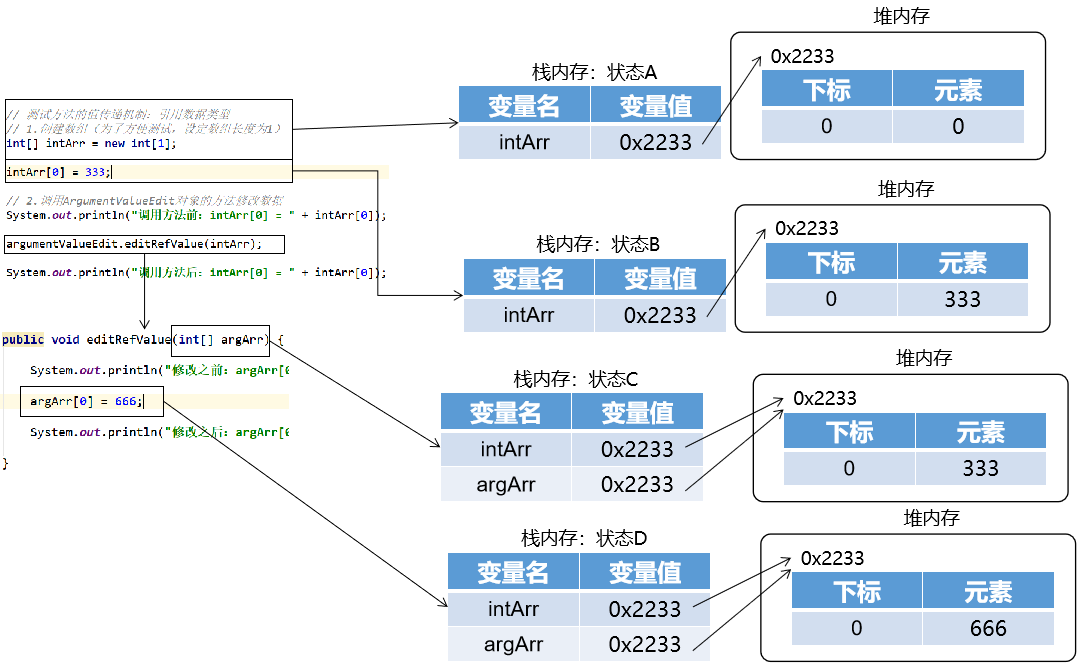Select the argArr cell in the 状态C table
1077x663 pixels.
click(x=506, y=484)
